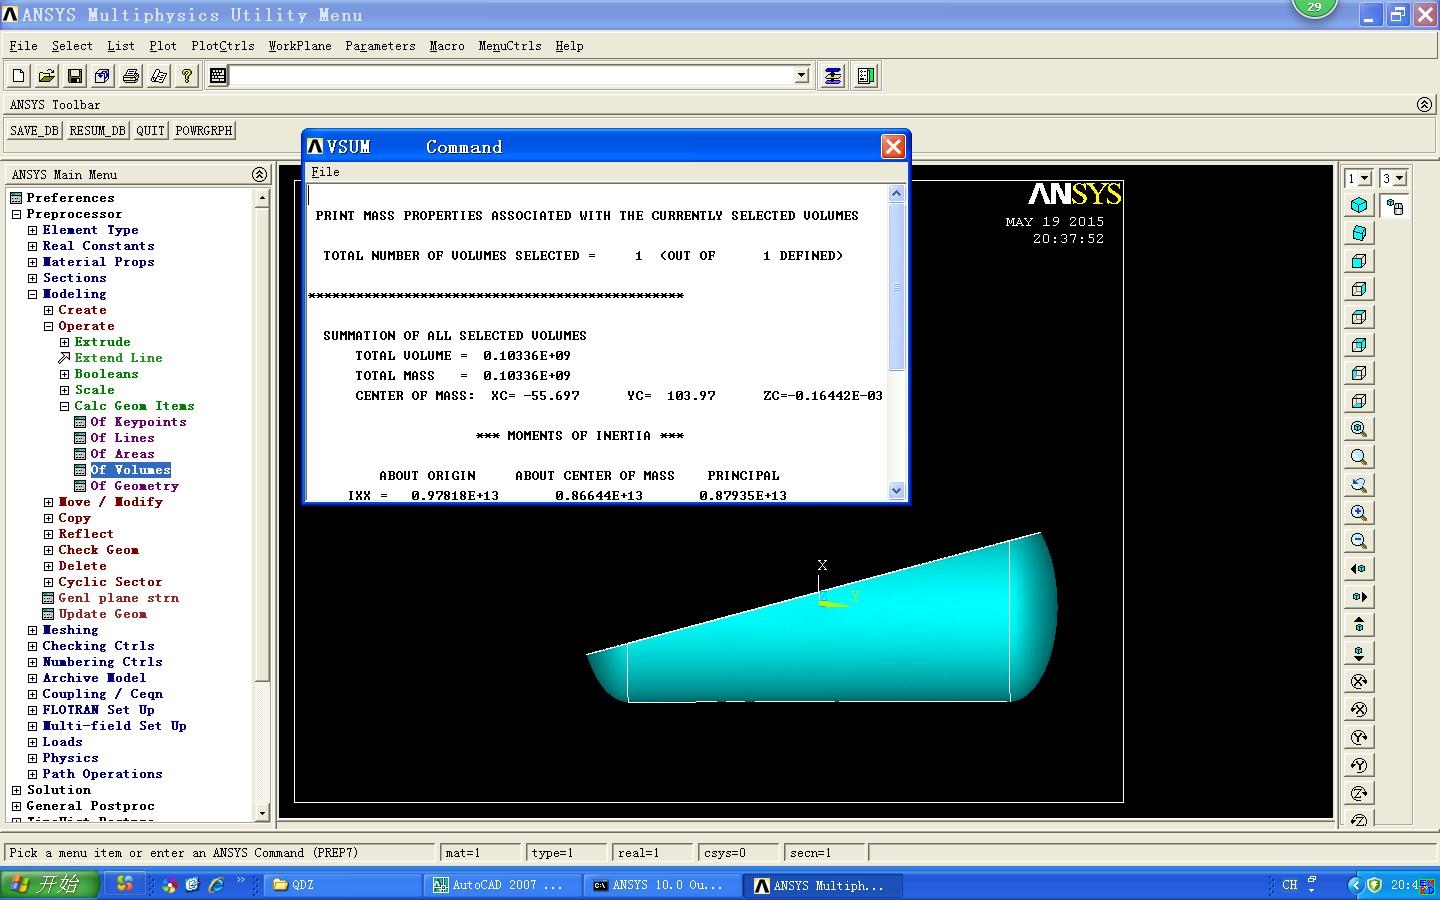
Task: Expand the Meshing tree node
Action: coord(32,630)
